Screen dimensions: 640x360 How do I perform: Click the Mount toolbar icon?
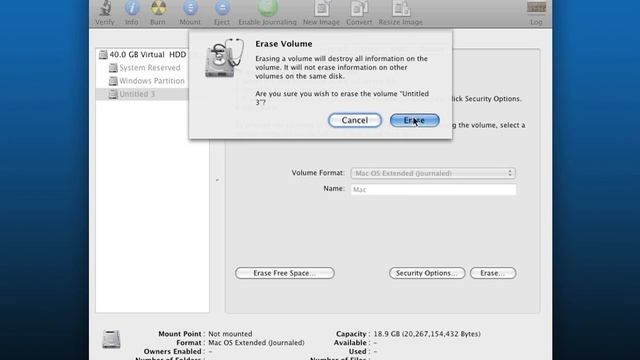190,13
